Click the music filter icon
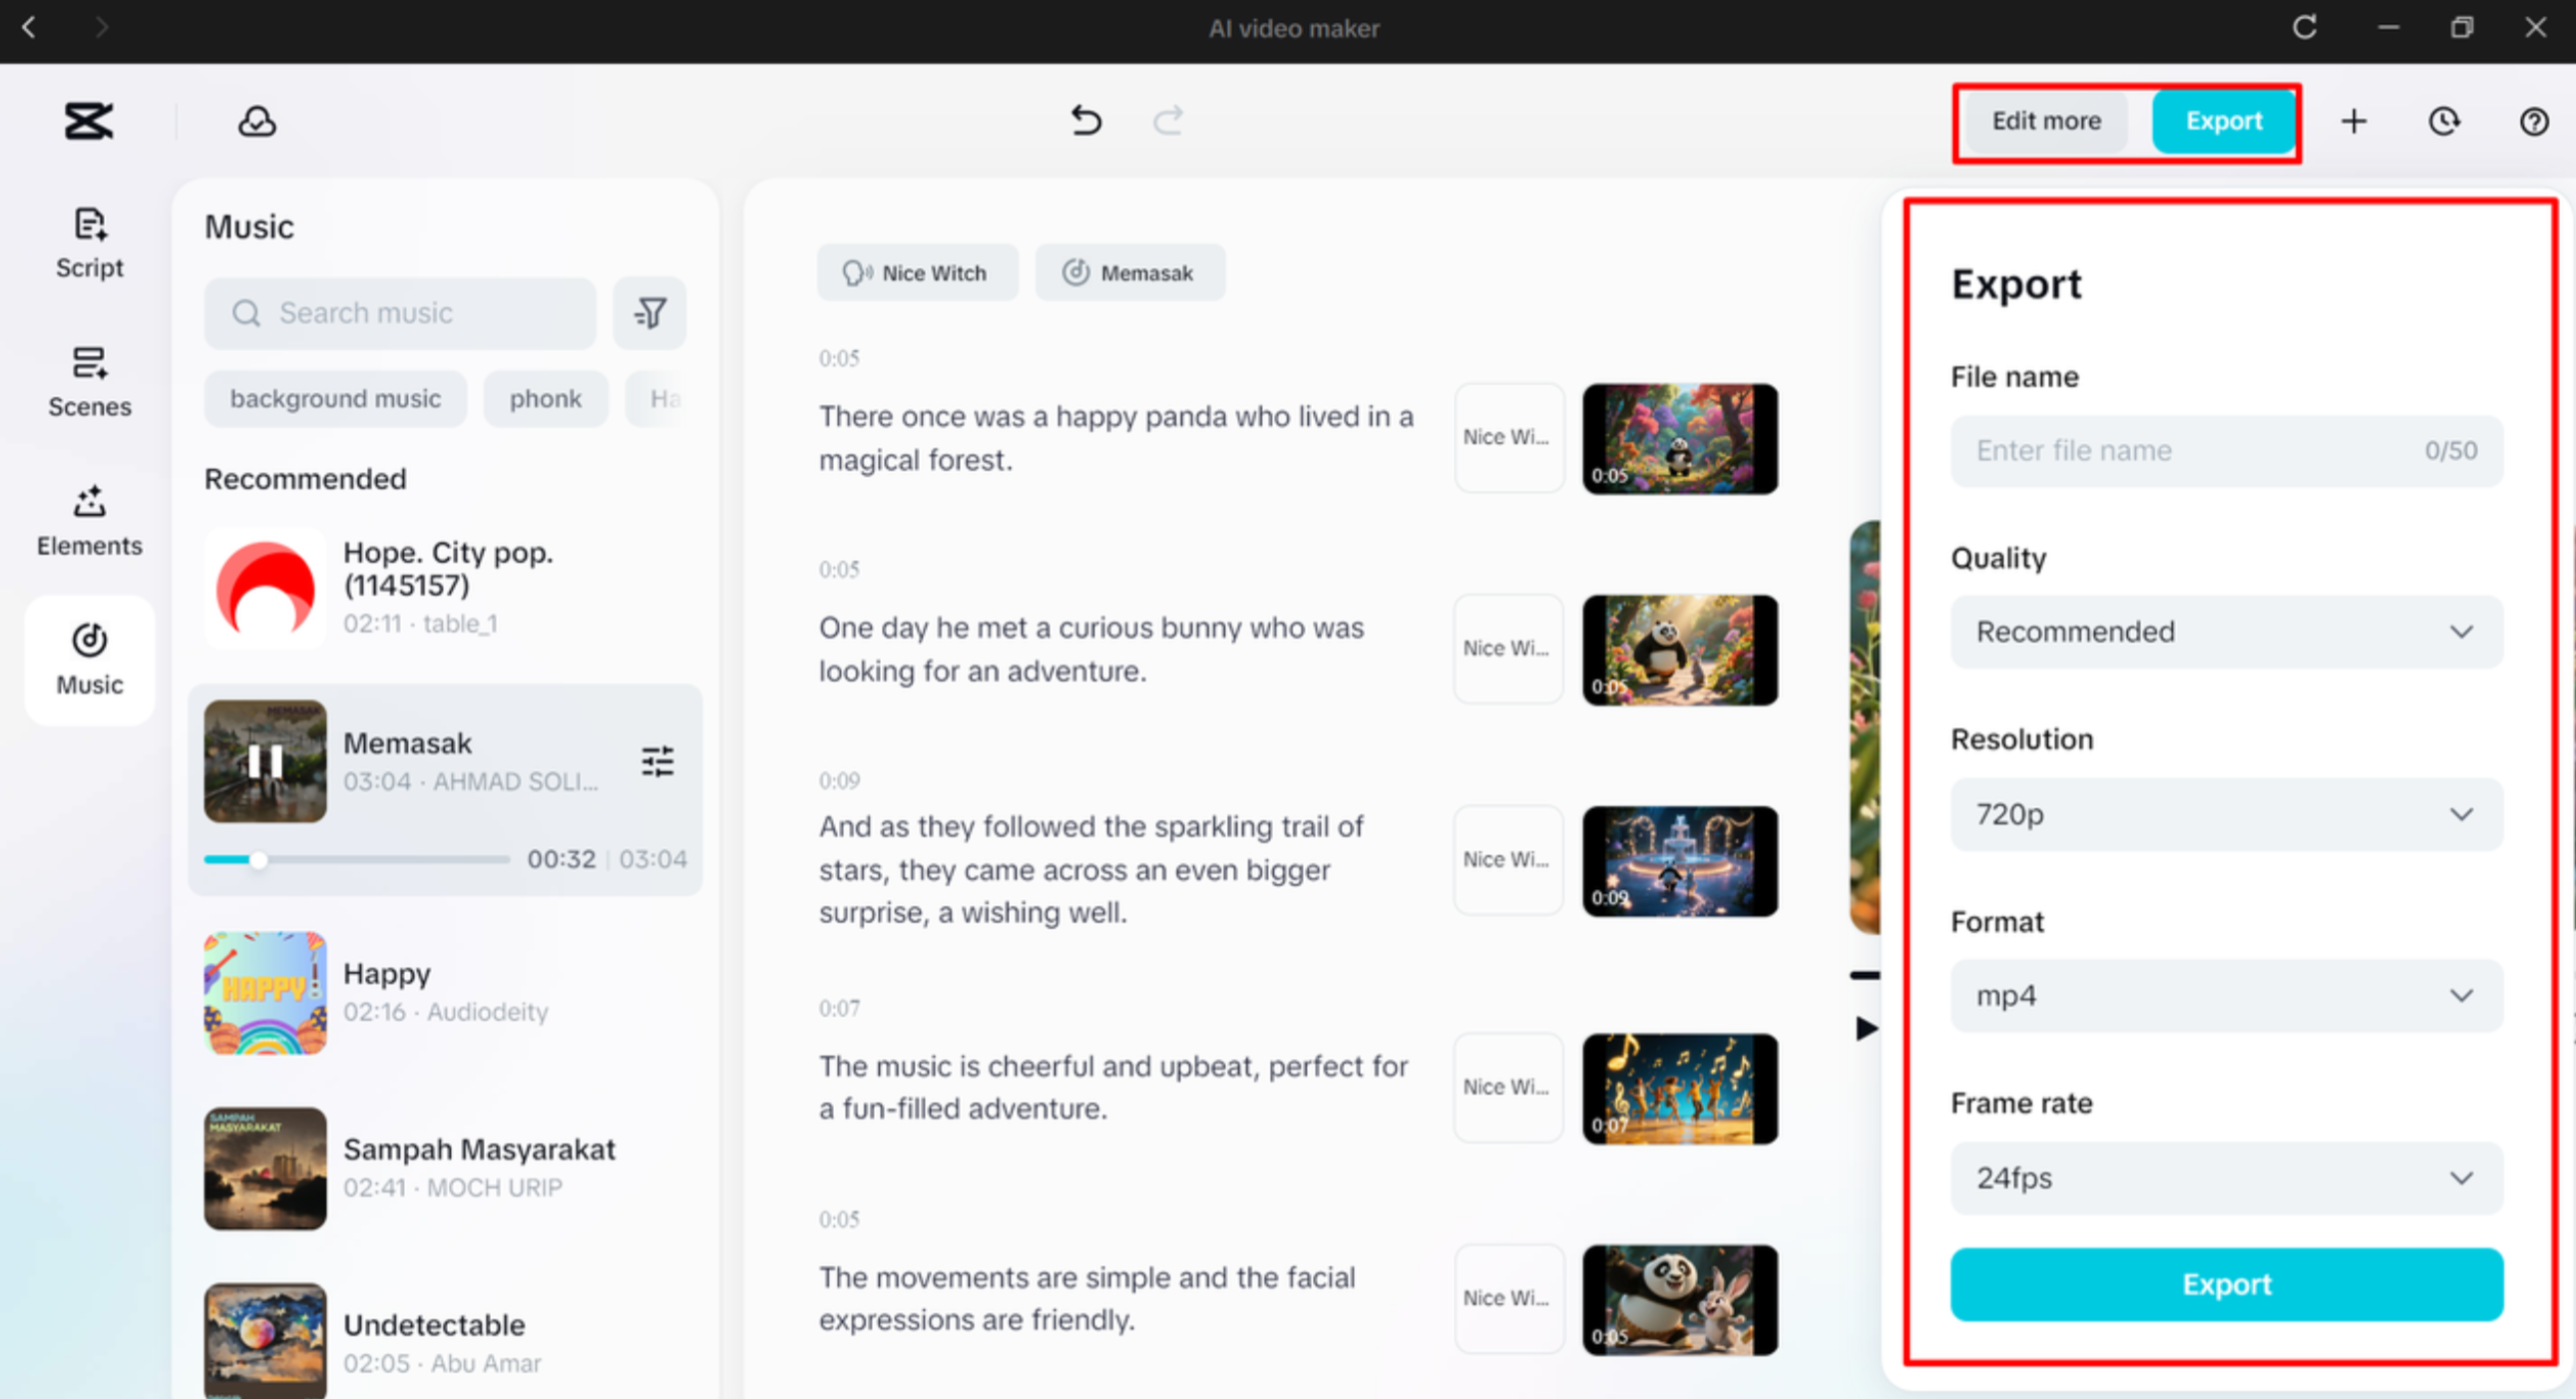Image resolution: width=2576 pixels, height=1399 pixels. click(x=649, y=313)
